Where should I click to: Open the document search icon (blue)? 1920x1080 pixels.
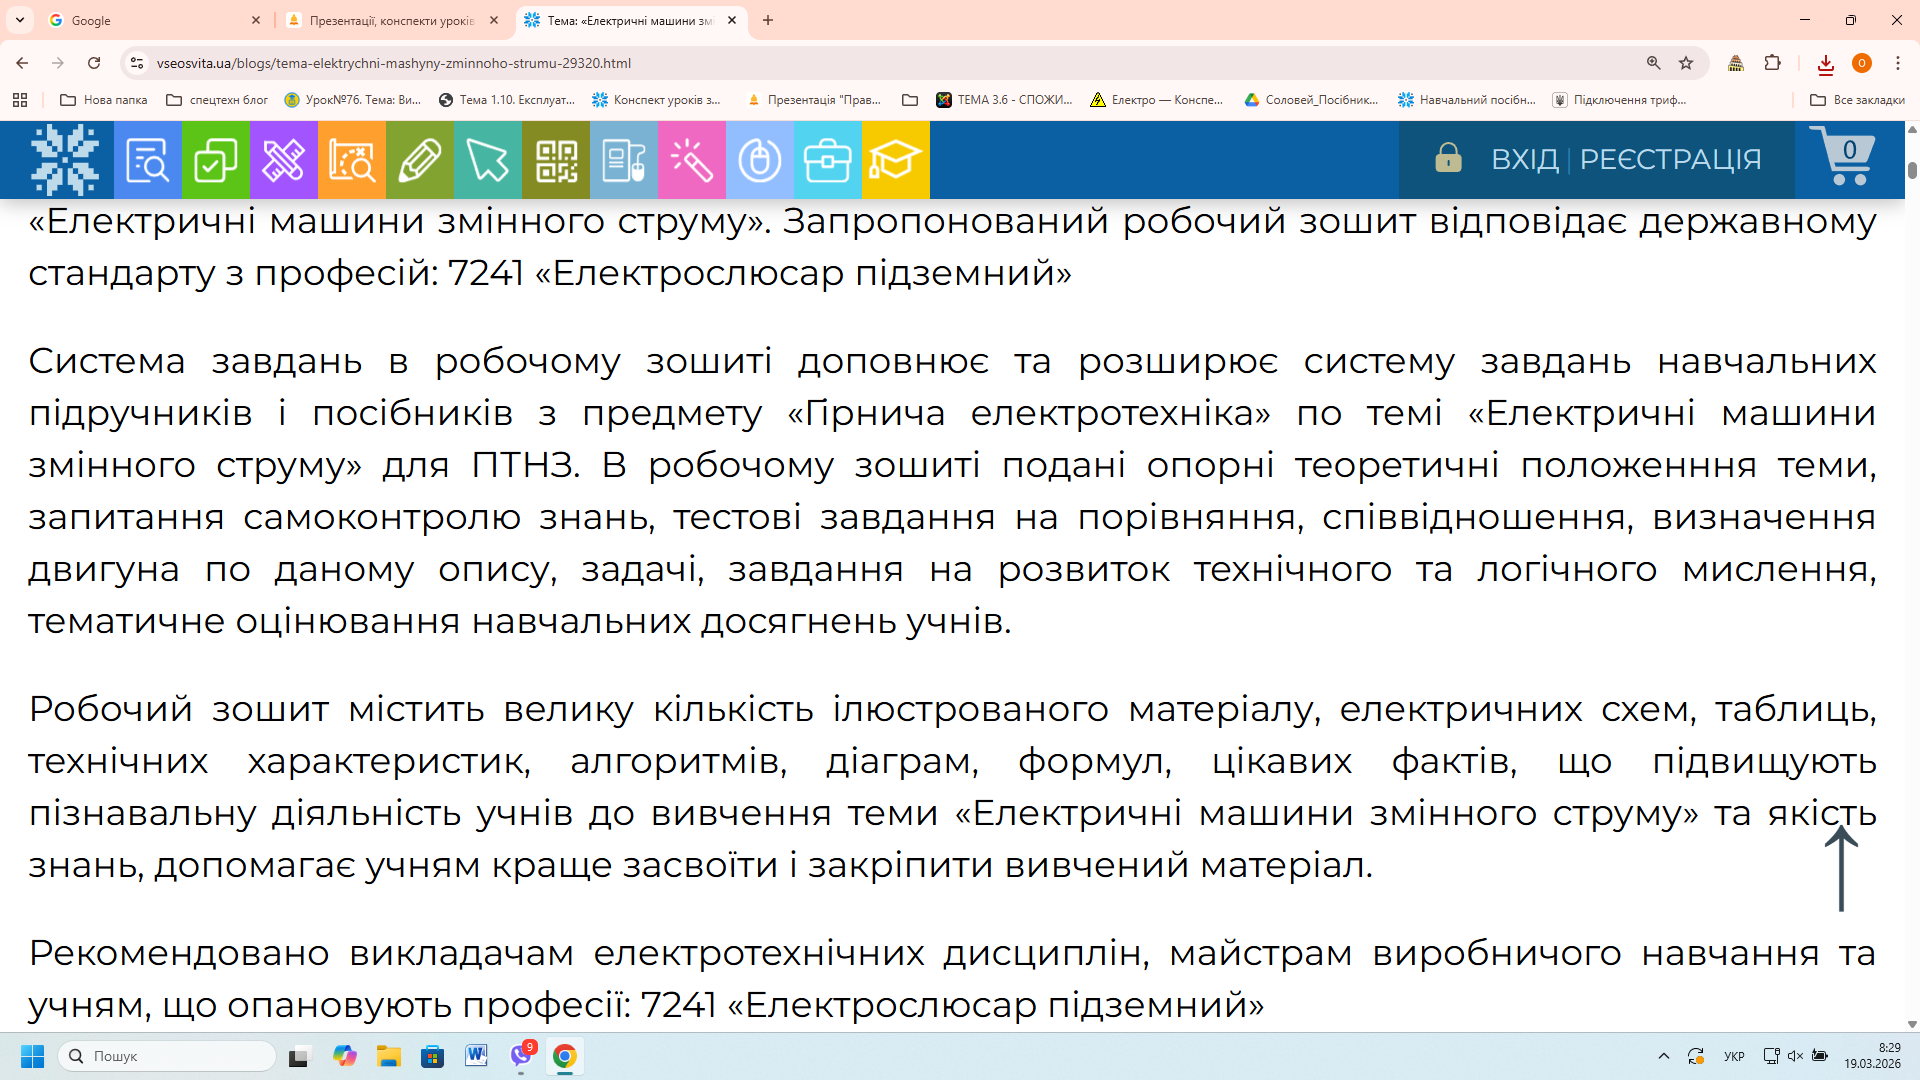coord(147,160)
